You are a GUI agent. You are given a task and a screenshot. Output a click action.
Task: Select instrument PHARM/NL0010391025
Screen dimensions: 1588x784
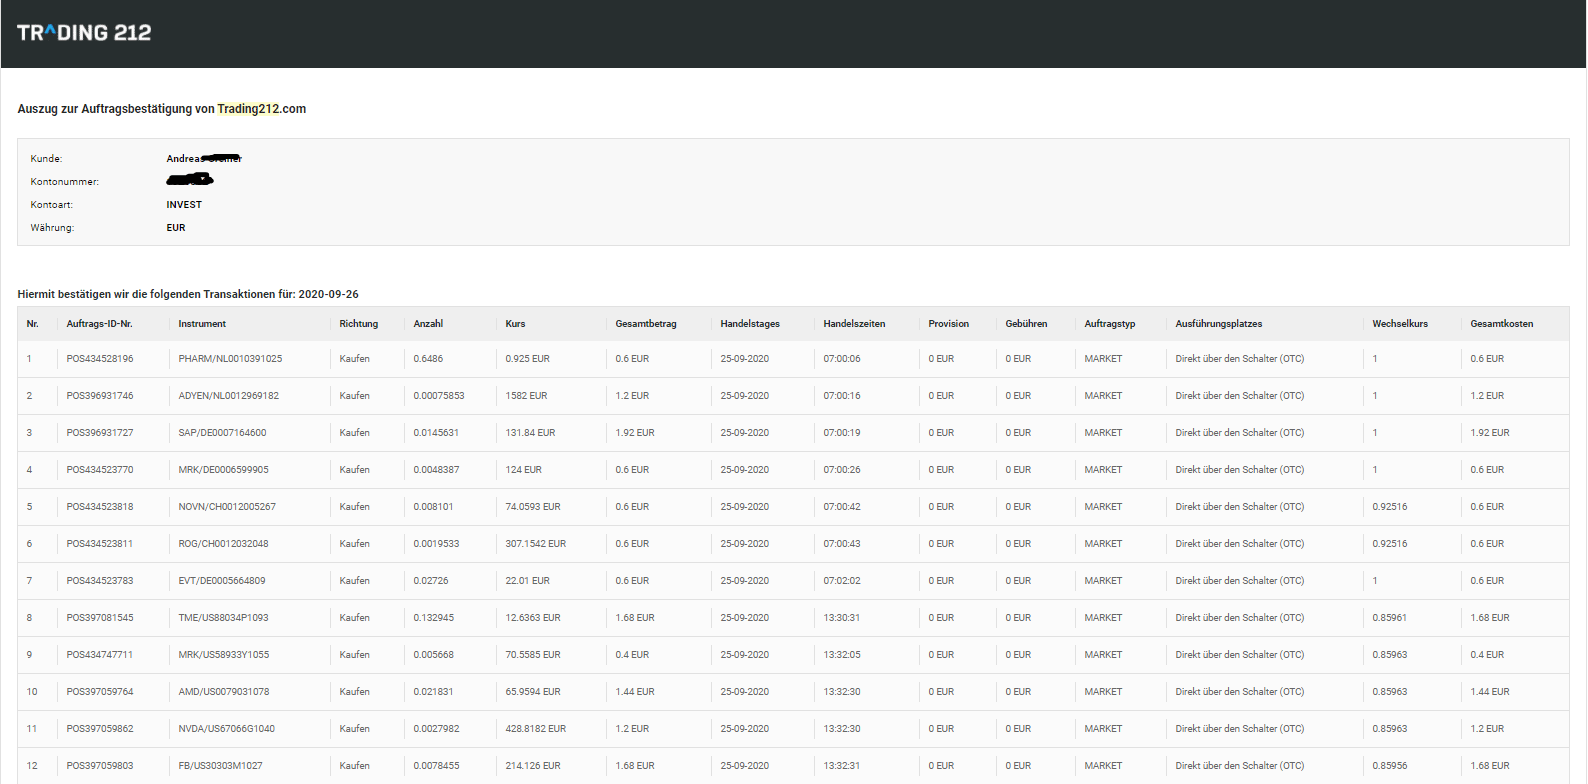pyautogui.click(x=230, y=359)
